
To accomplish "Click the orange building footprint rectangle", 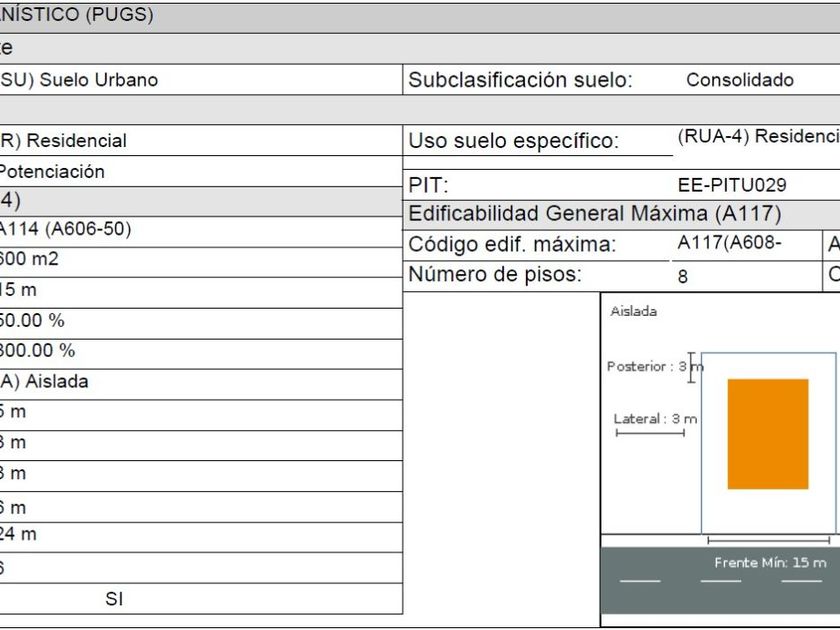I will (x=767, y=434).
